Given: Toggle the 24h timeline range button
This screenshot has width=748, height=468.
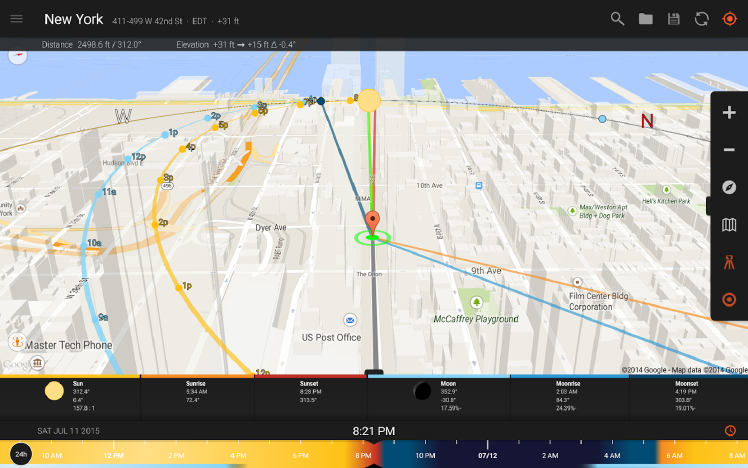Looking at the screenshot, I should pos(21,454).
